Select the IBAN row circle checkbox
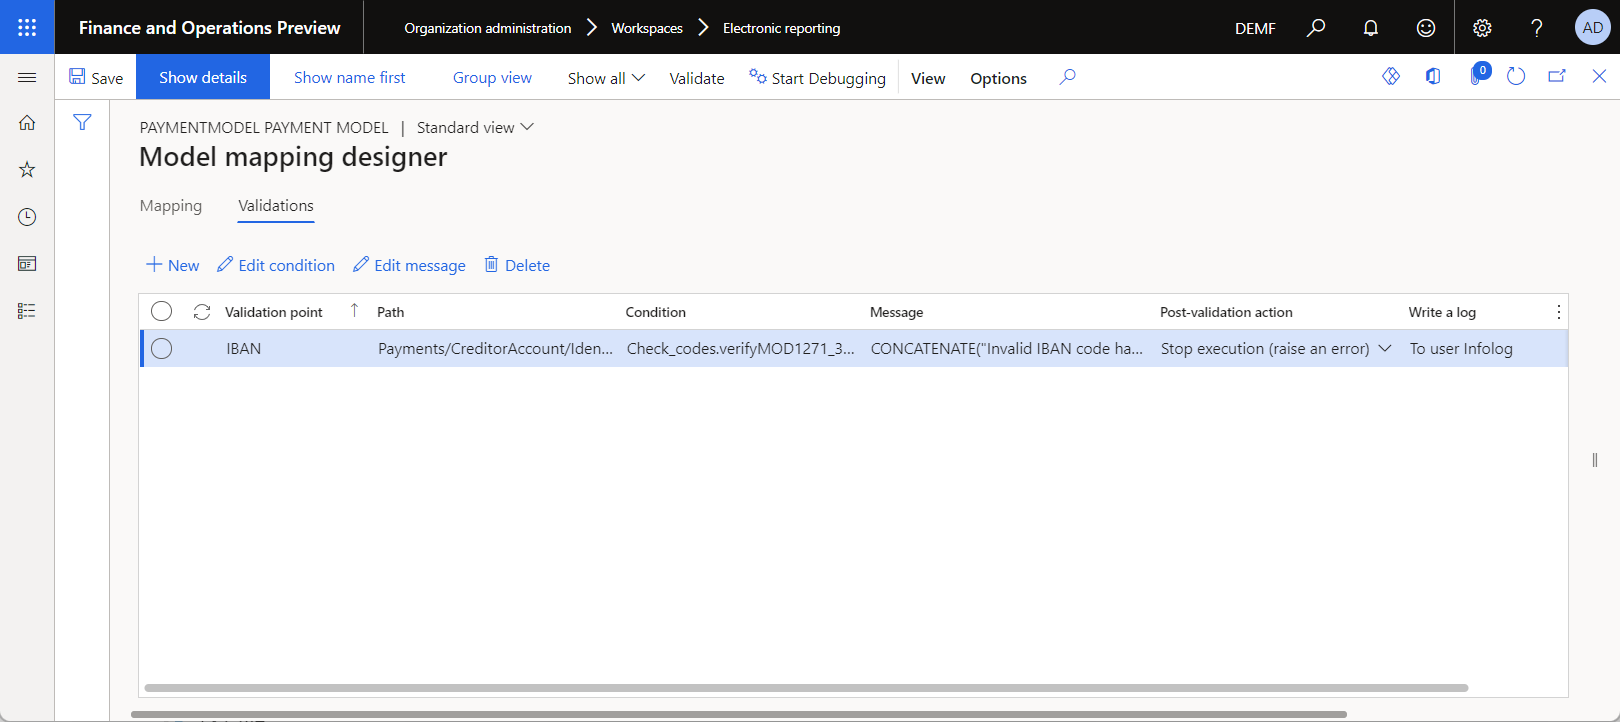Image resolution: width=1620 pixels, height=722 pixels. tap(162, 348)
